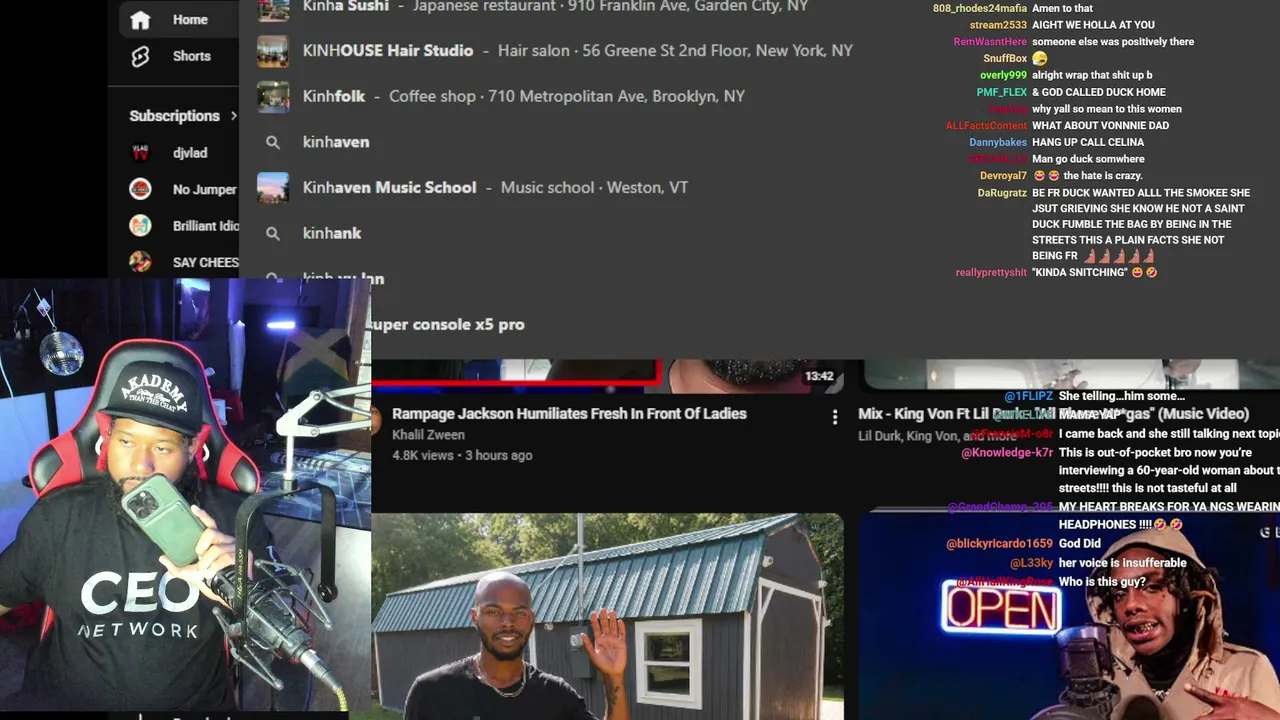Select chat username reallyprettyshit

[x=991, y=273]
